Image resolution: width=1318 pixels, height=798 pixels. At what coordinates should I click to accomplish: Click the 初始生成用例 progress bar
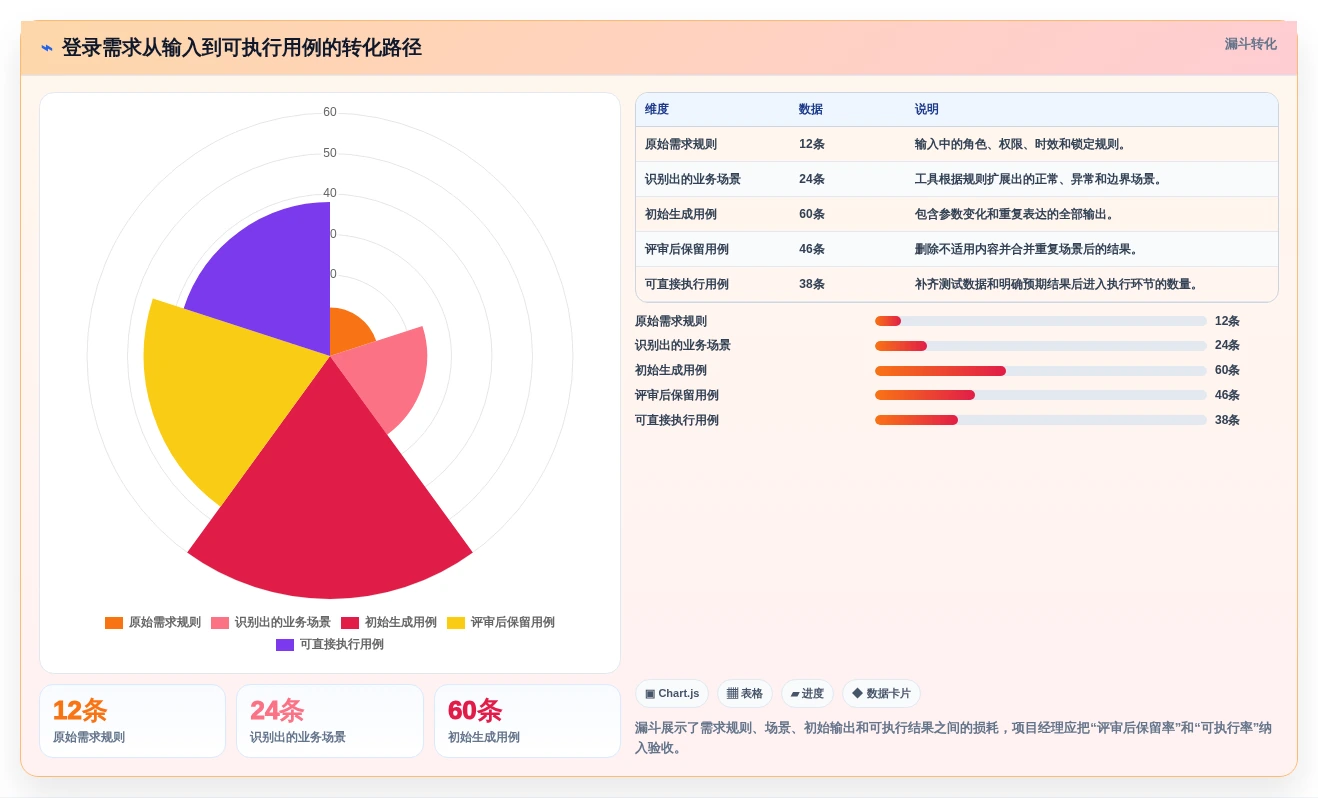point(1041,371)
